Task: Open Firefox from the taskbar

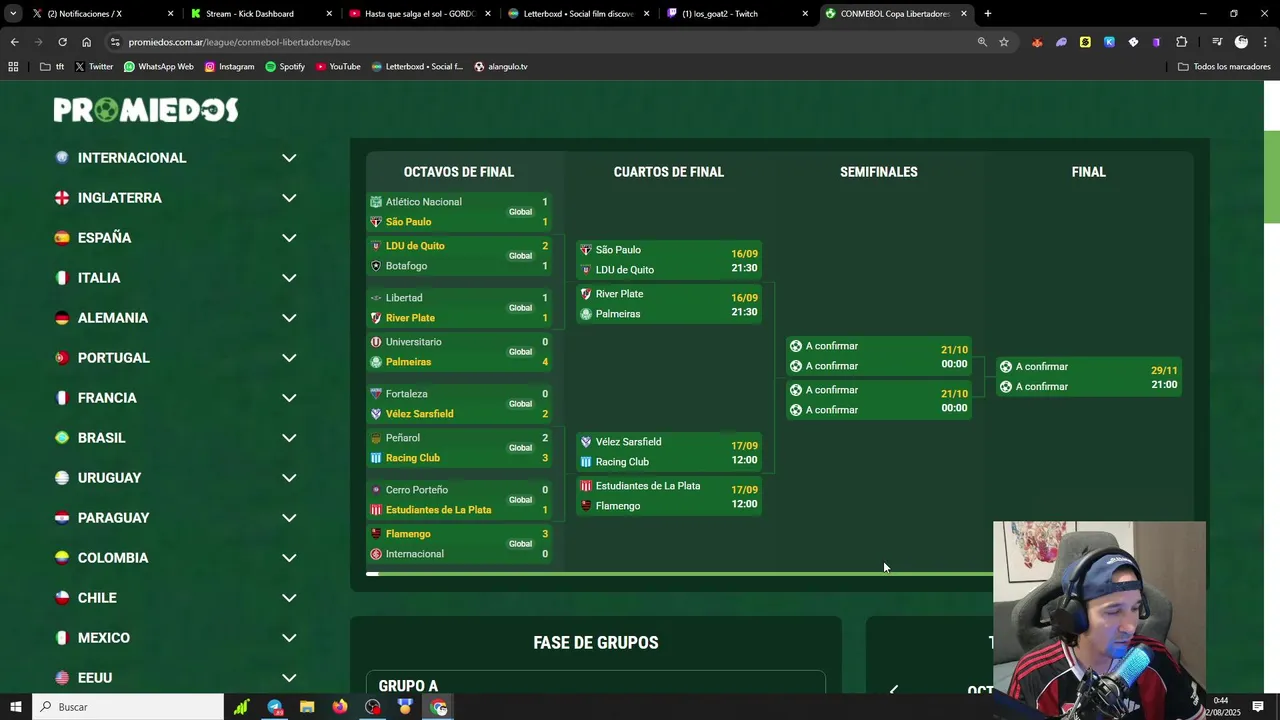Action: click(x=340, y=707)
